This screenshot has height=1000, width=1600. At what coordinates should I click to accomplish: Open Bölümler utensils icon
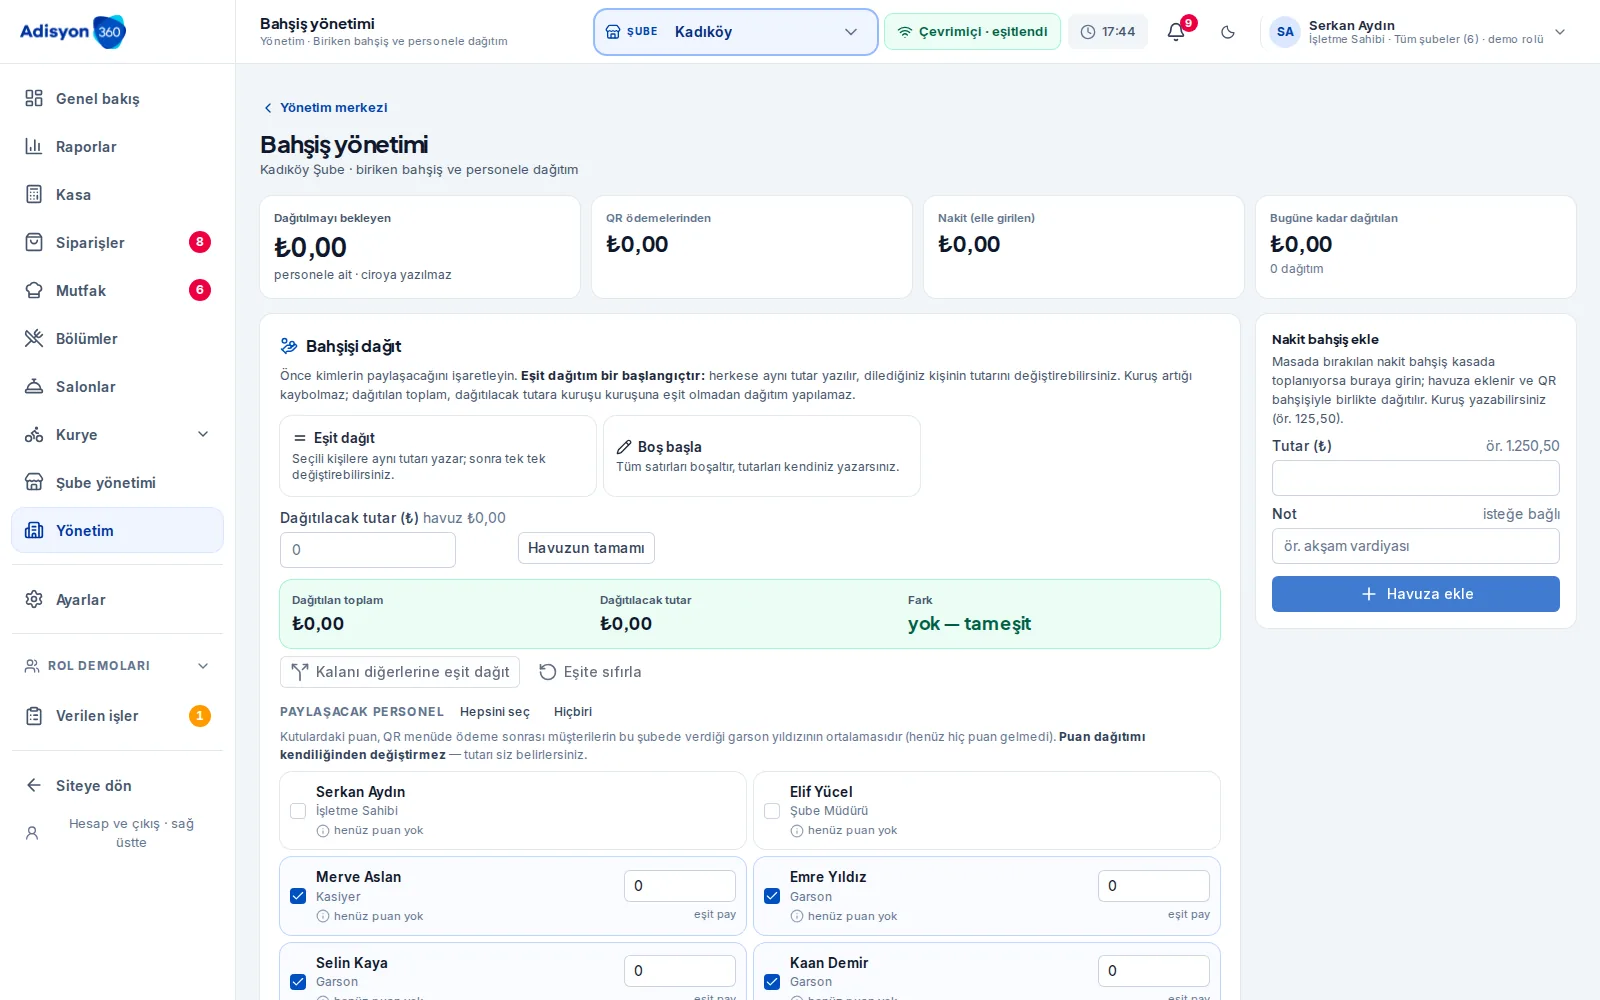coord(34,338)
